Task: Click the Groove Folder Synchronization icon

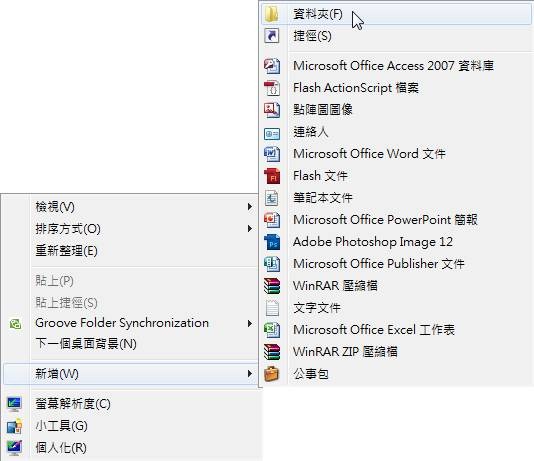Action: pos(15,324)
